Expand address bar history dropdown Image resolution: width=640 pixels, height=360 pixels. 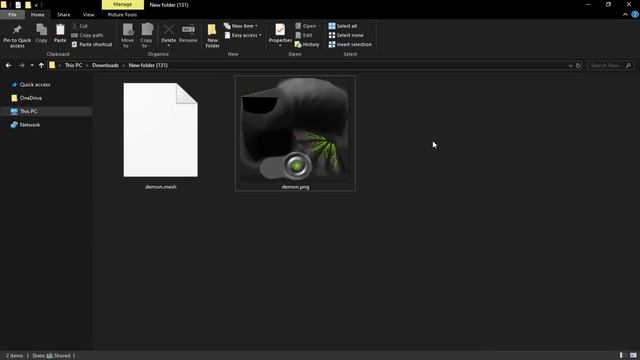point(570,65)
